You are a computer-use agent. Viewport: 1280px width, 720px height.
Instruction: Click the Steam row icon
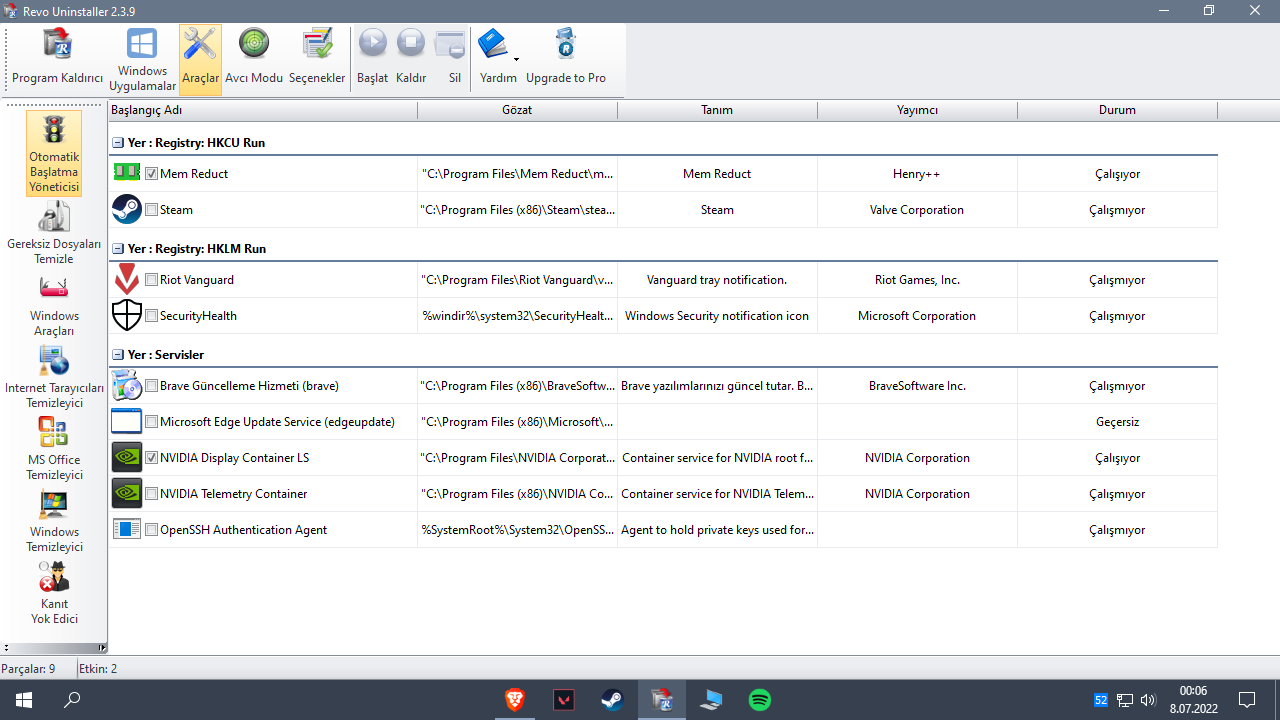[127, 209]
